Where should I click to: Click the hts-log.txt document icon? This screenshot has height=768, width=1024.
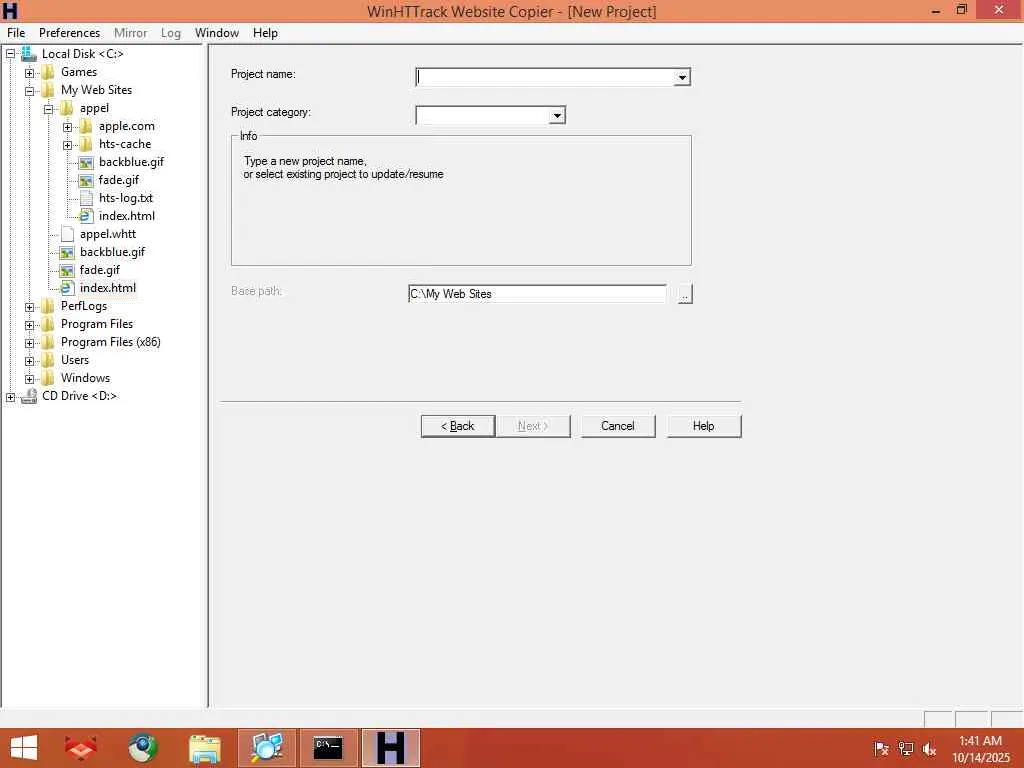[86, 199]
